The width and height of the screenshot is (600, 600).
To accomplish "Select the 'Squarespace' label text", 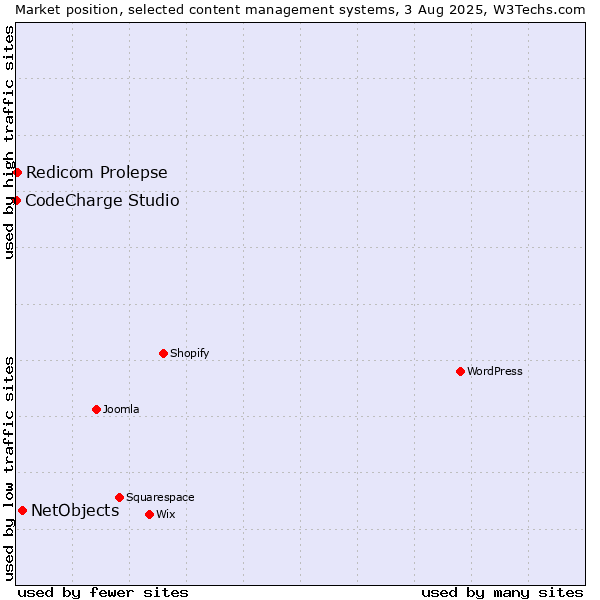I will (160, 497).
